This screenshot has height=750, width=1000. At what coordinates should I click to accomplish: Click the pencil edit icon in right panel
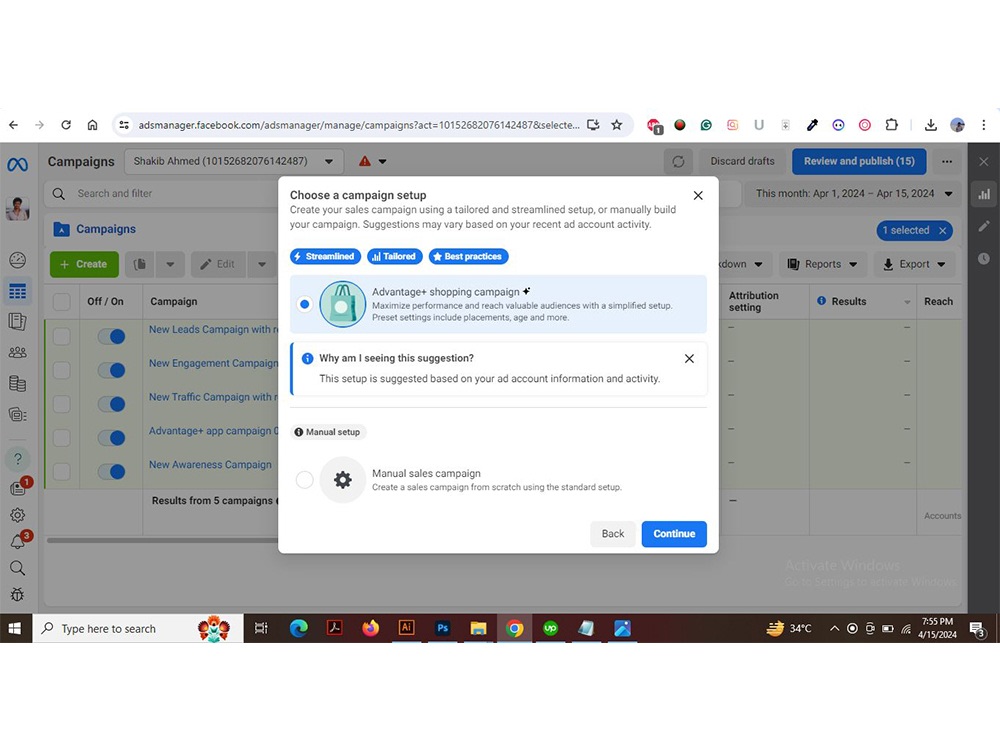[984, 226]
